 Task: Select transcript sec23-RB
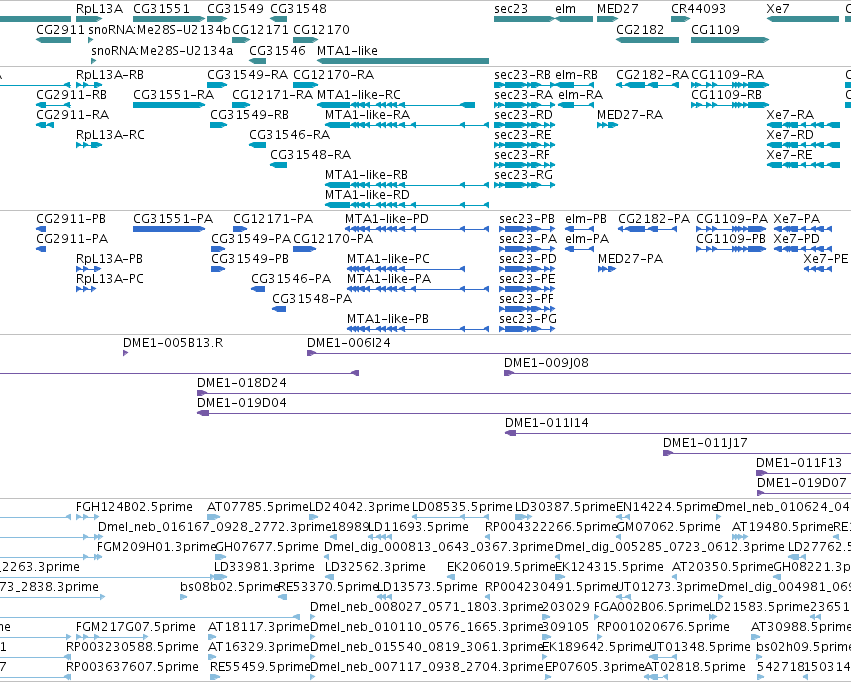(523, 75)
